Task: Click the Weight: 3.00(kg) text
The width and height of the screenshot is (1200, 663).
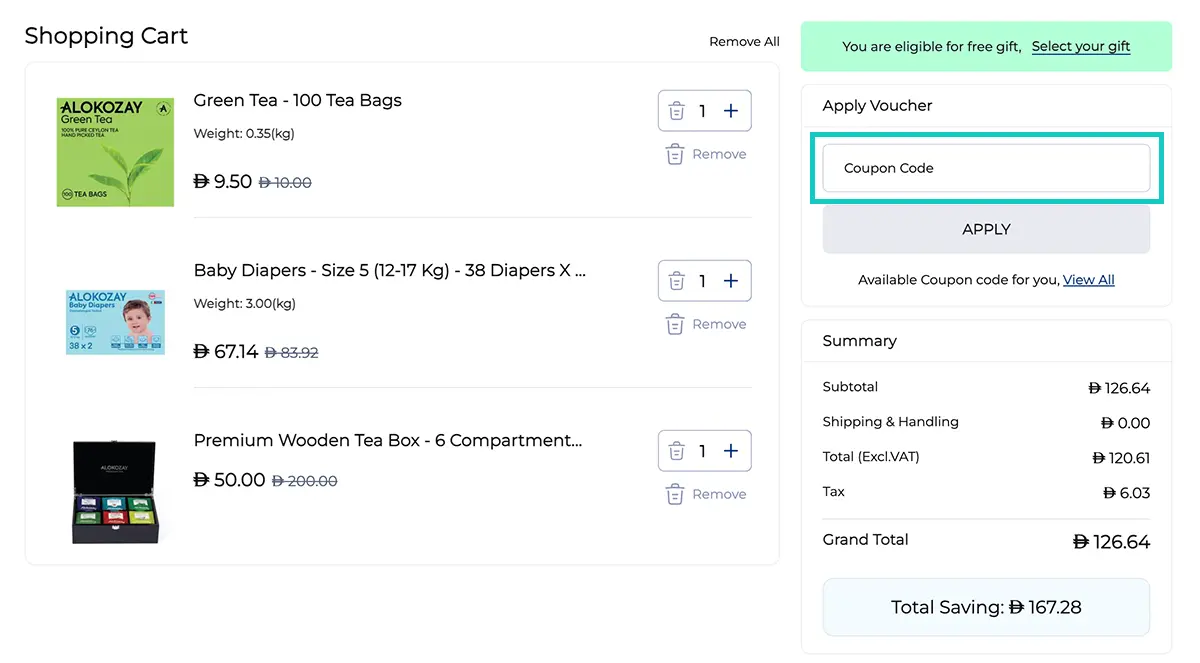Action: (244, 303)
